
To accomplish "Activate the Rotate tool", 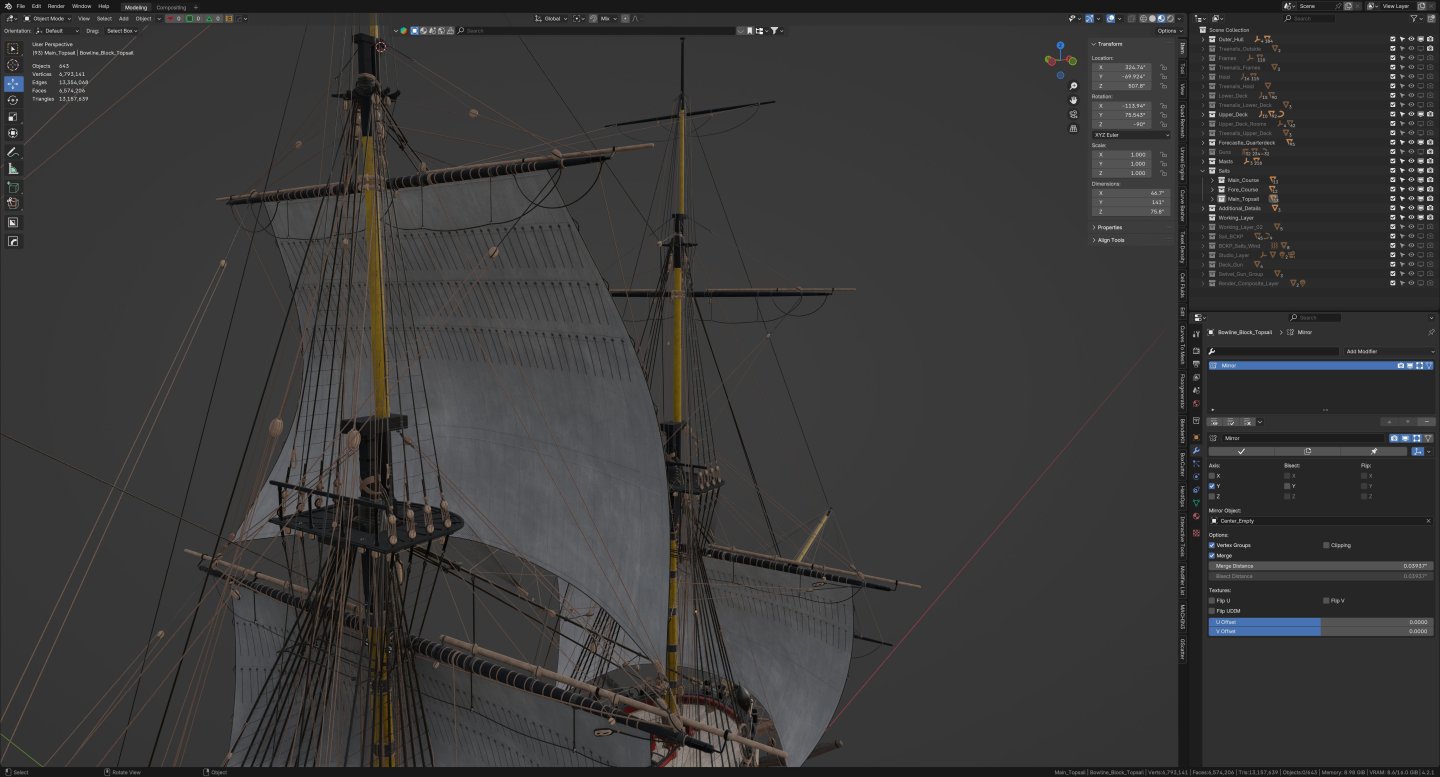I will (13, 100).
